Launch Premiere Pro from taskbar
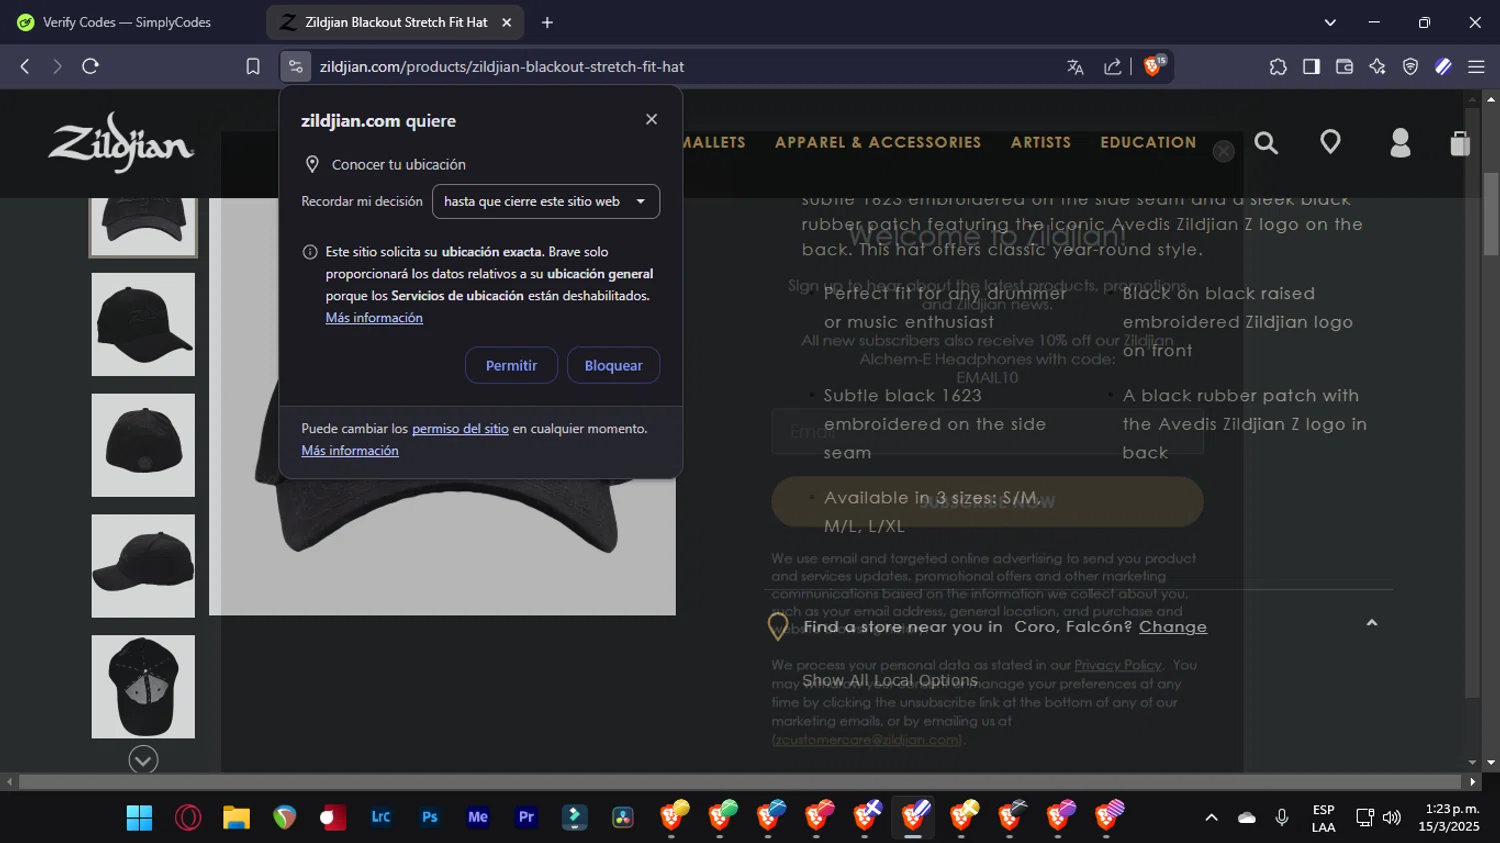This screenshot has width=1500, height=843. 527,817
